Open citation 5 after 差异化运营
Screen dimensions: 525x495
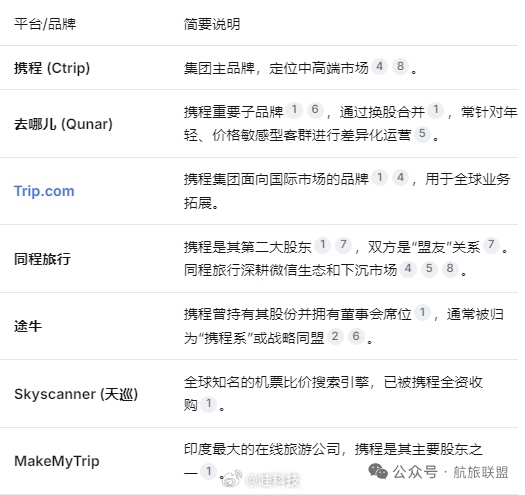click(422, 134)
